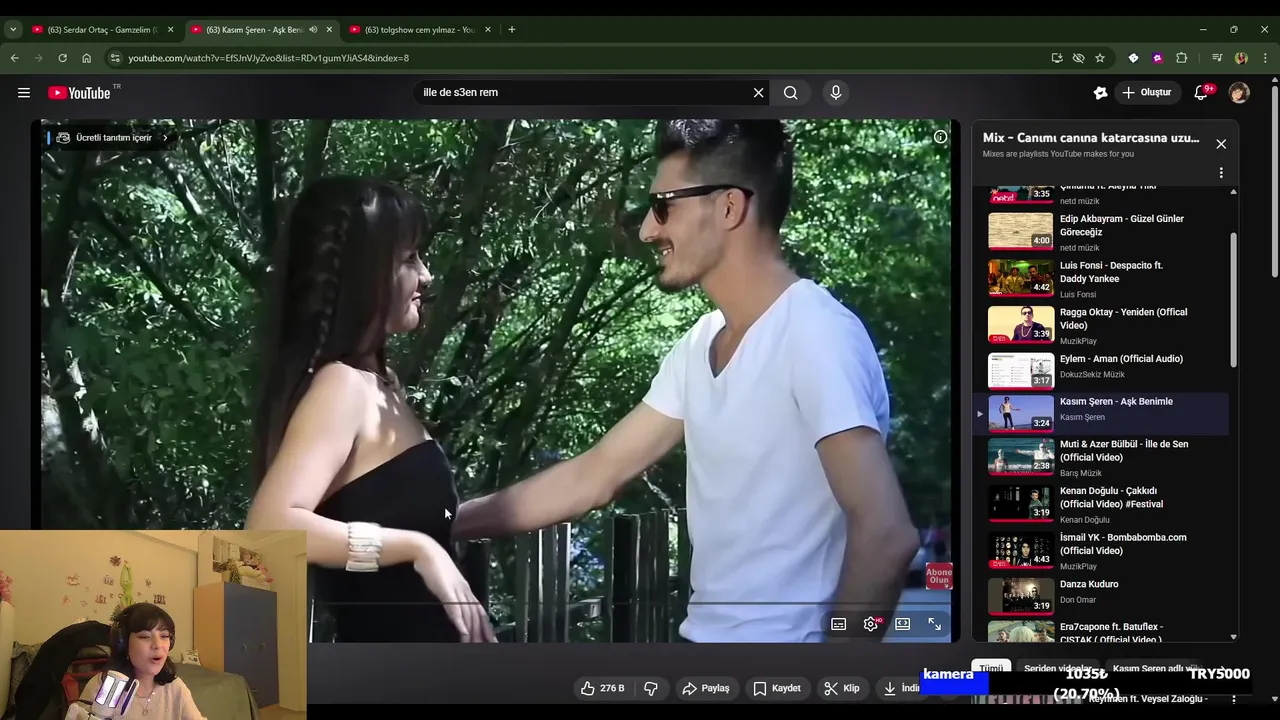View site information icon in address bar
Screen dimensions: 1280x720
tap(115, 58)
